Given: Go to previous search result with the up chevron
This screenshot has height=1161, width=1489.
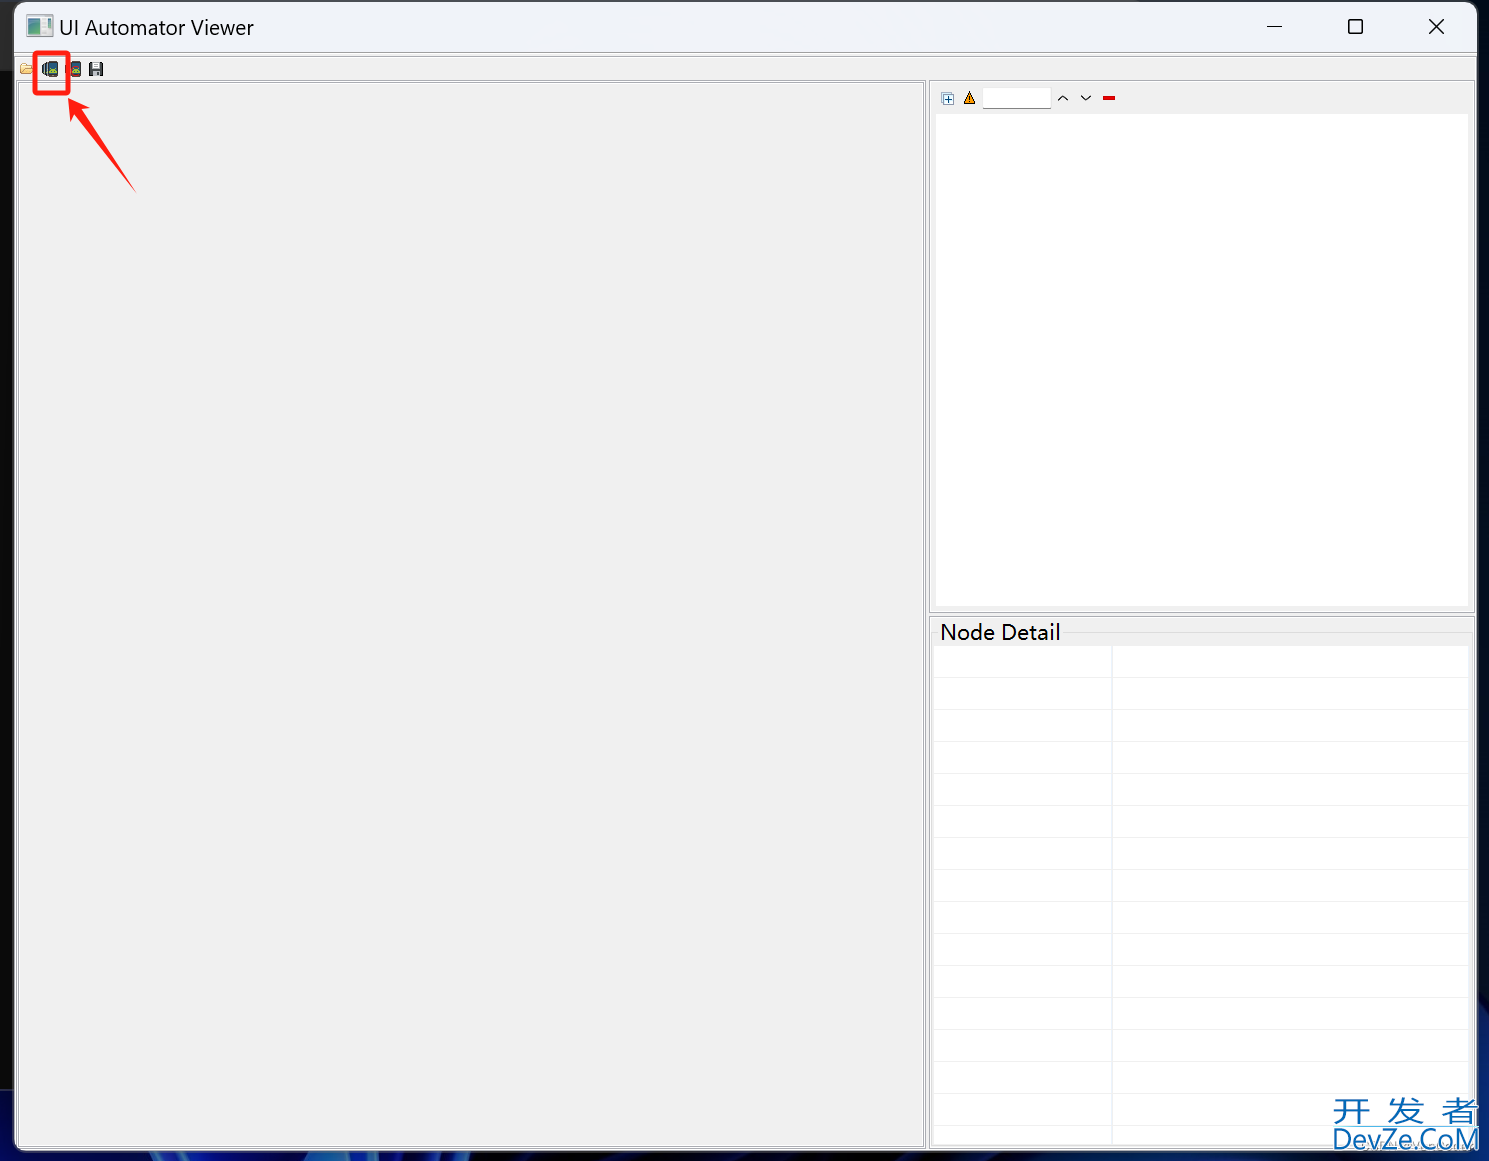Looking at the screenshot, I should click(1063, 98).
